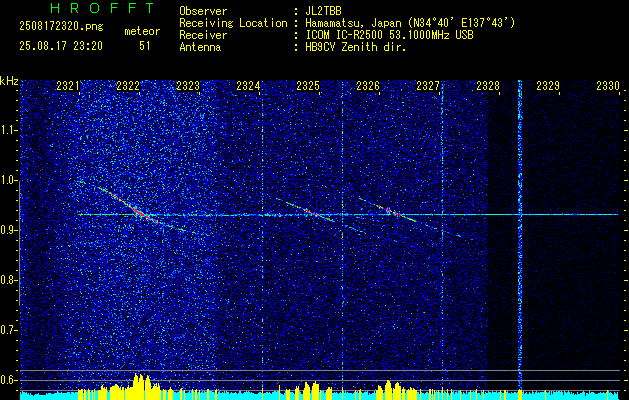Click the 2325 time marker

coord(308,86)
